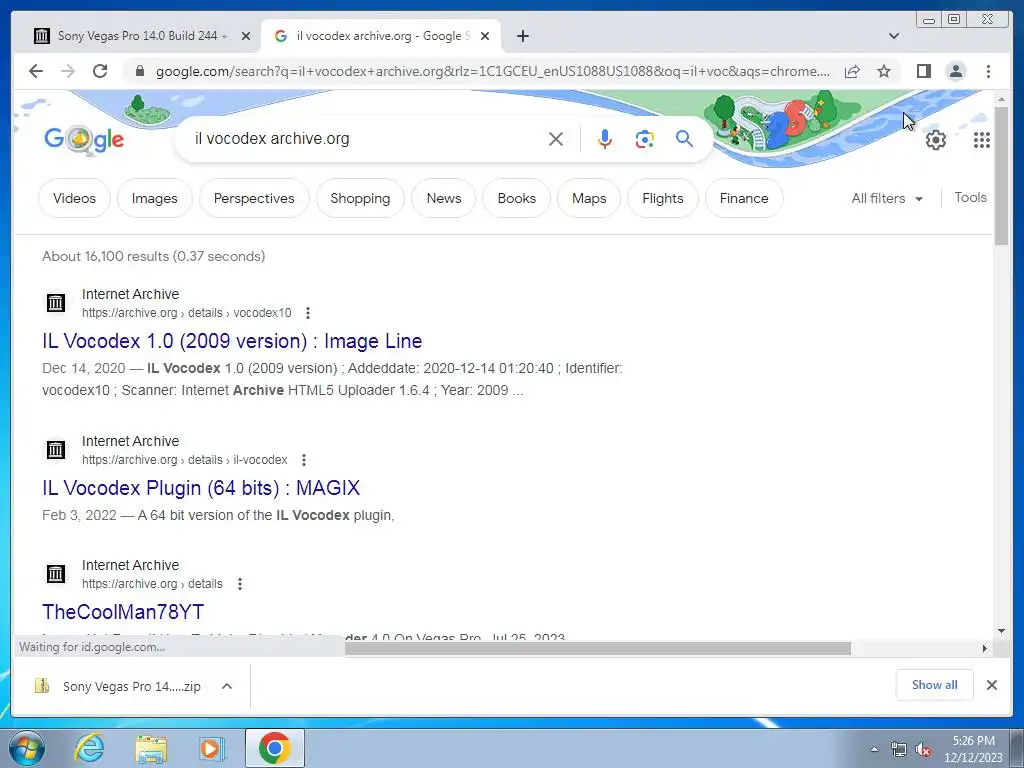Image resolution: width=1024 pixels, height=768 pixels.
Task: Open options for the il-vocodex result
Action: click(x=304, y=460)
